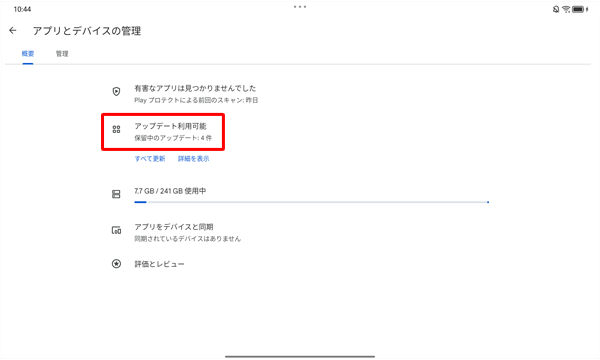600x360 pixels.
Task: Tap the bottom navigation gesture bar
Action: pos(300,357)
